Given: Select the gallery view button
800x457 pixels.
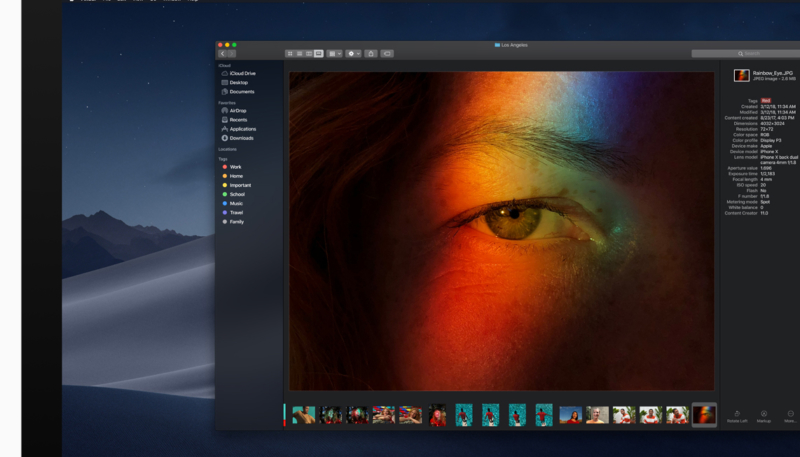Looking at the screenshot, I should coord(319,53).
